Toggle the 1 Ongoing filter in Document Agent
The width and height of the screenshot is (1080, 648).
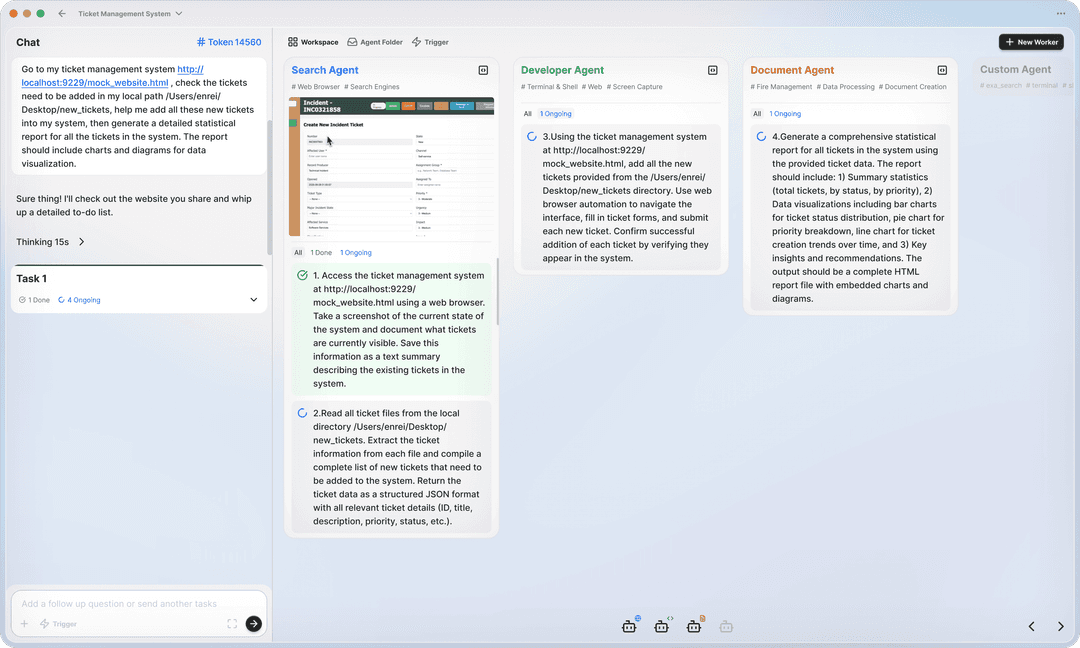[x=785, y=113]
